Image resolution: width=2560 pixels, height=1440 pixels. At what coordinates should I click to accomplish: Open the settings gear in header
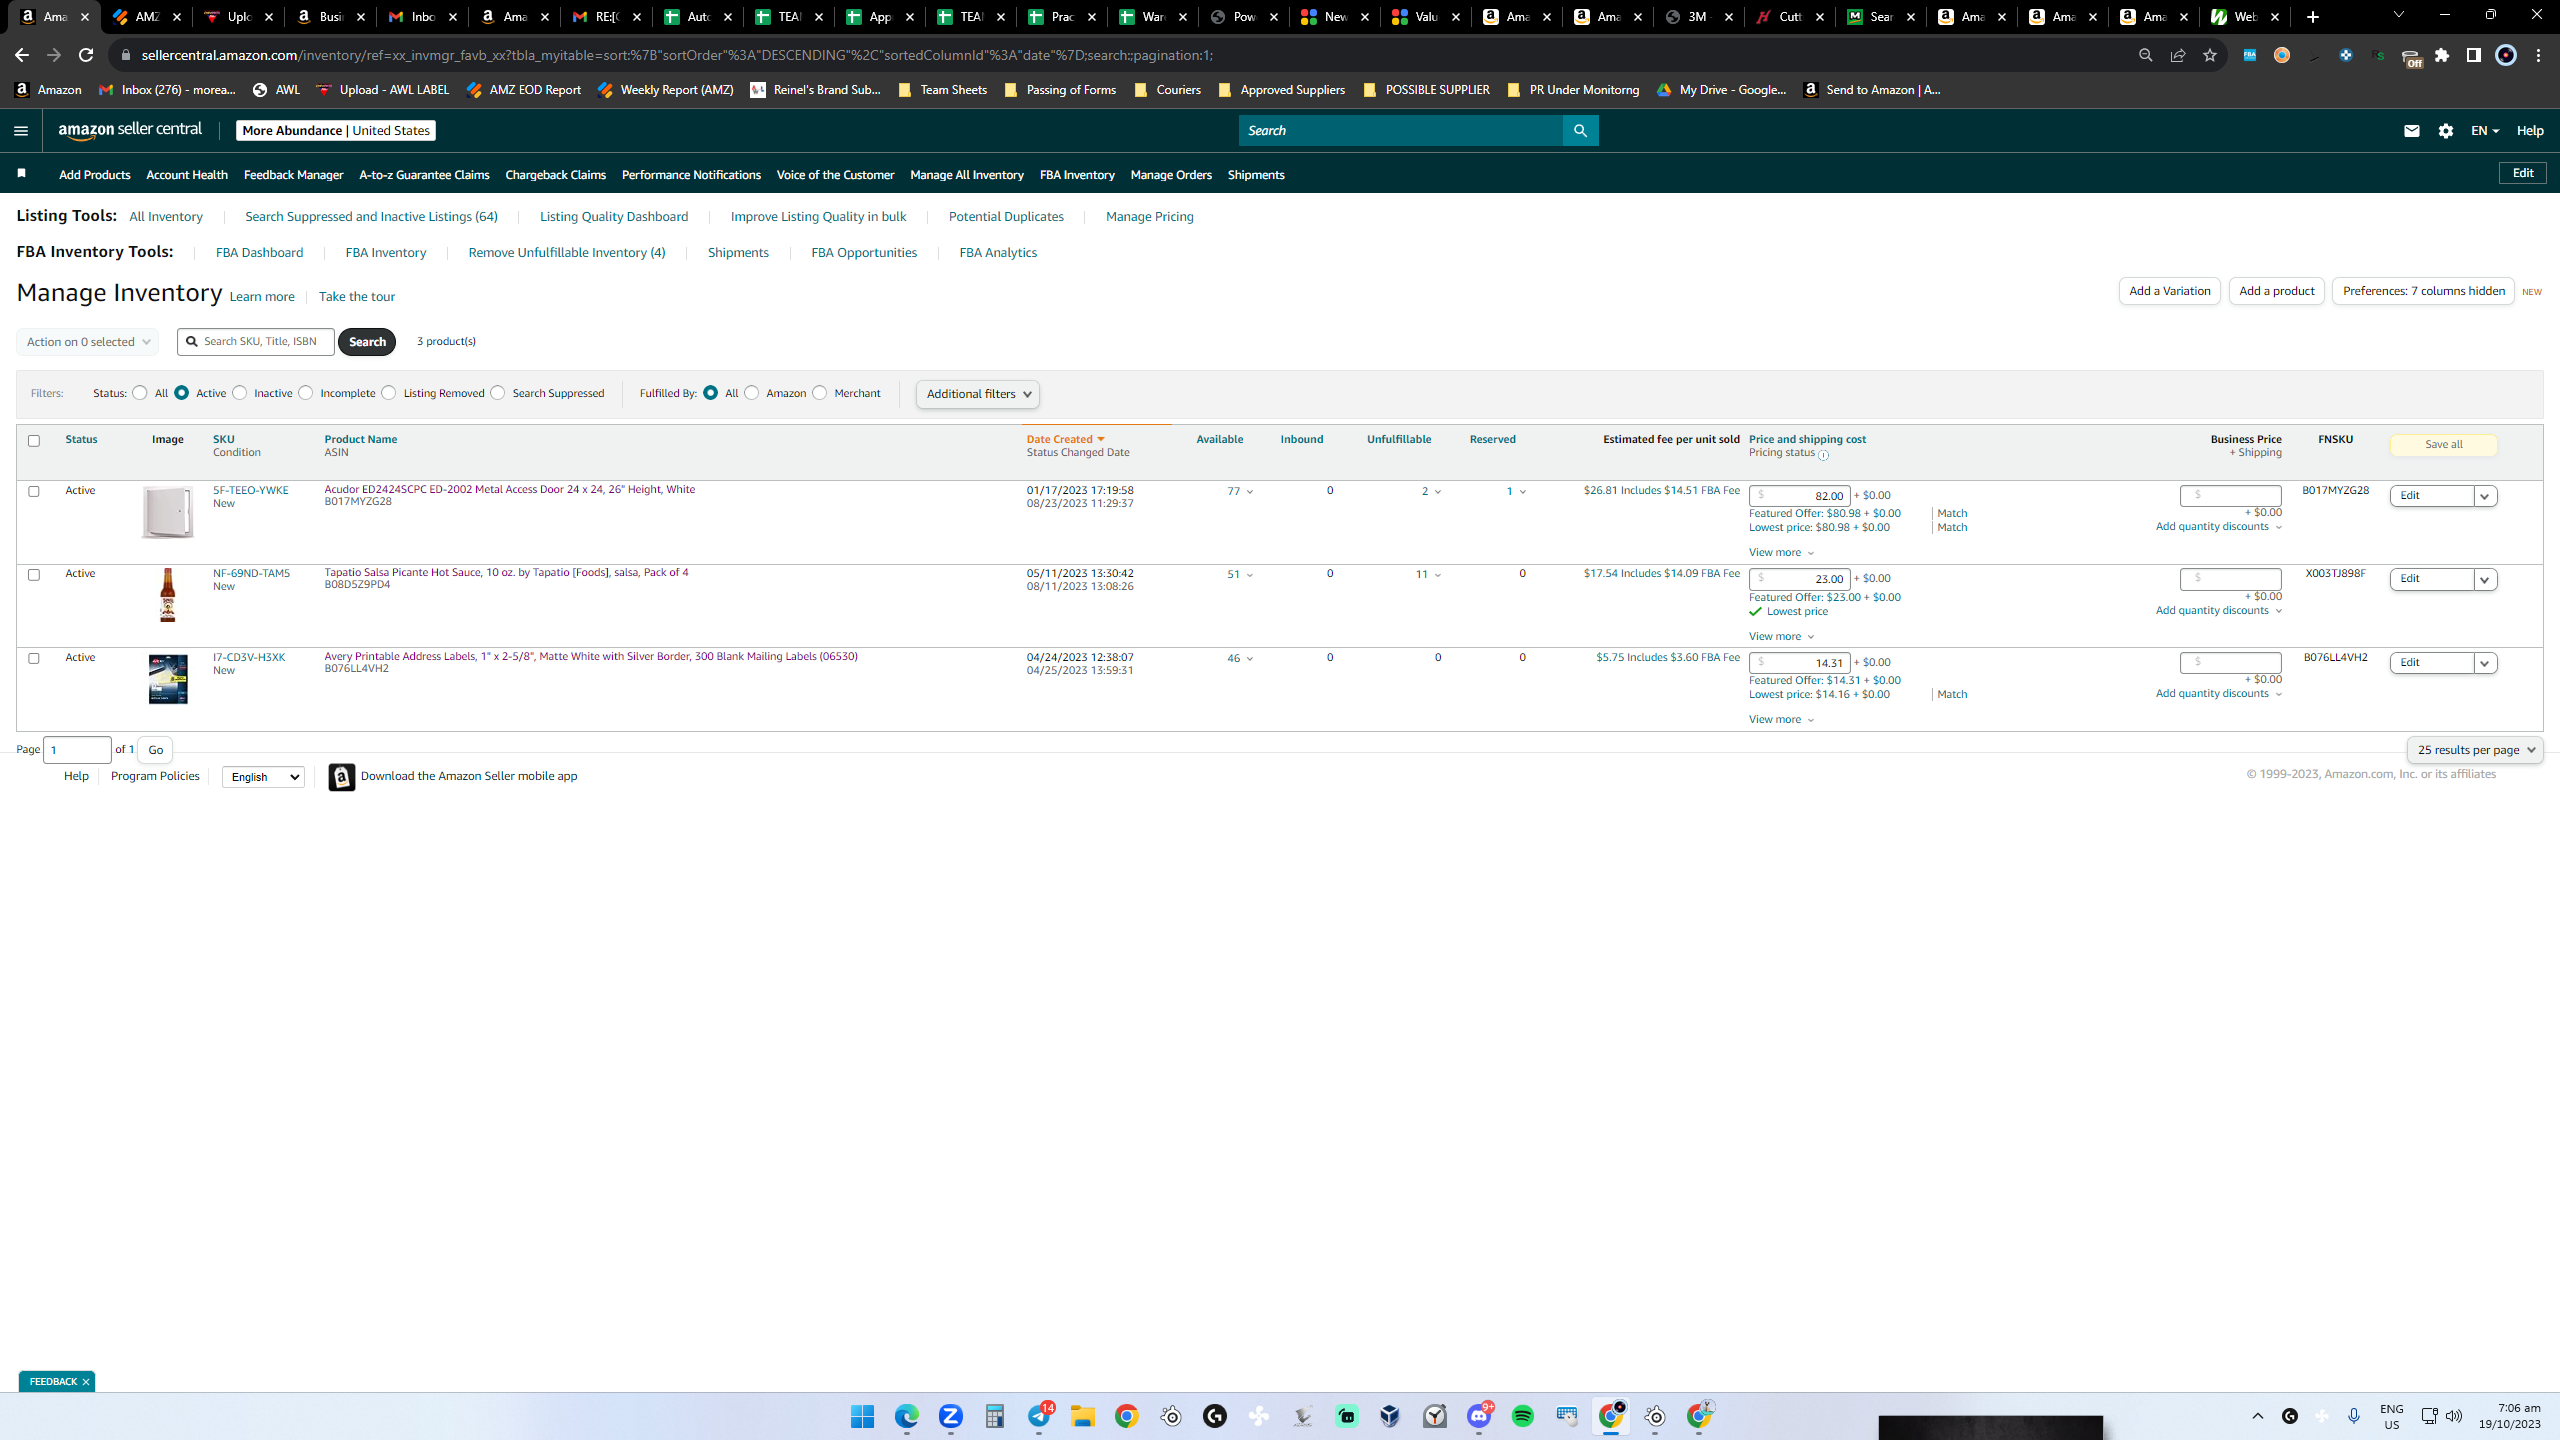point(2446,131)
